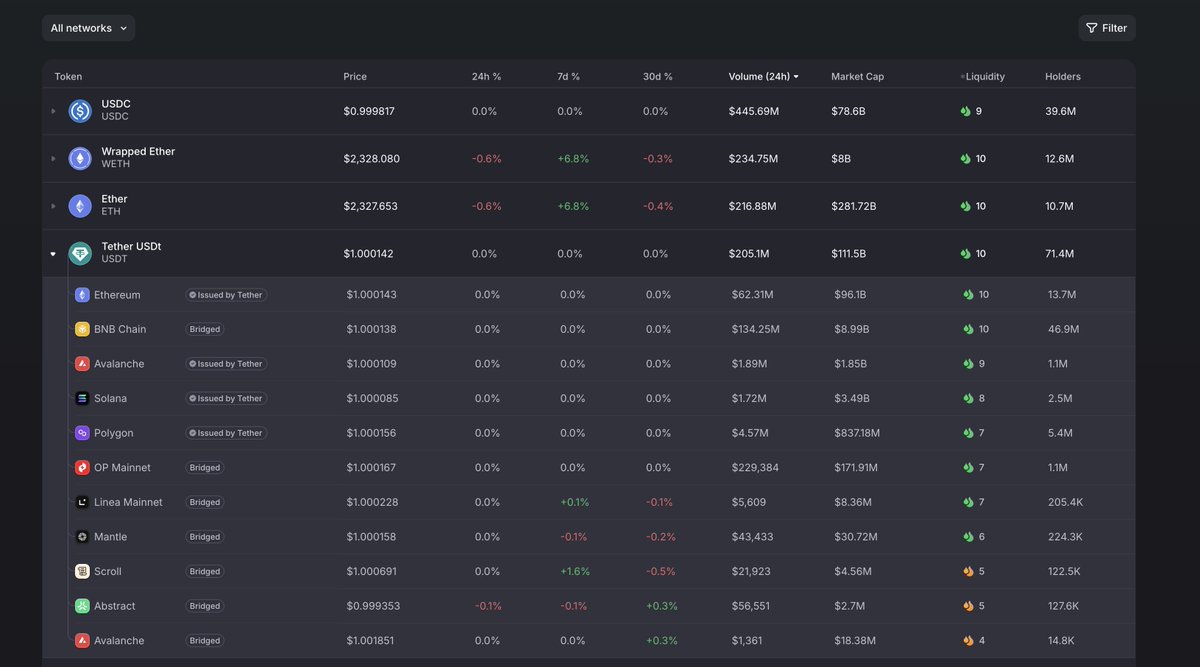The image size is (1200, 667).
Task: Open the All networks dropdown
Action: click(88, 28)
